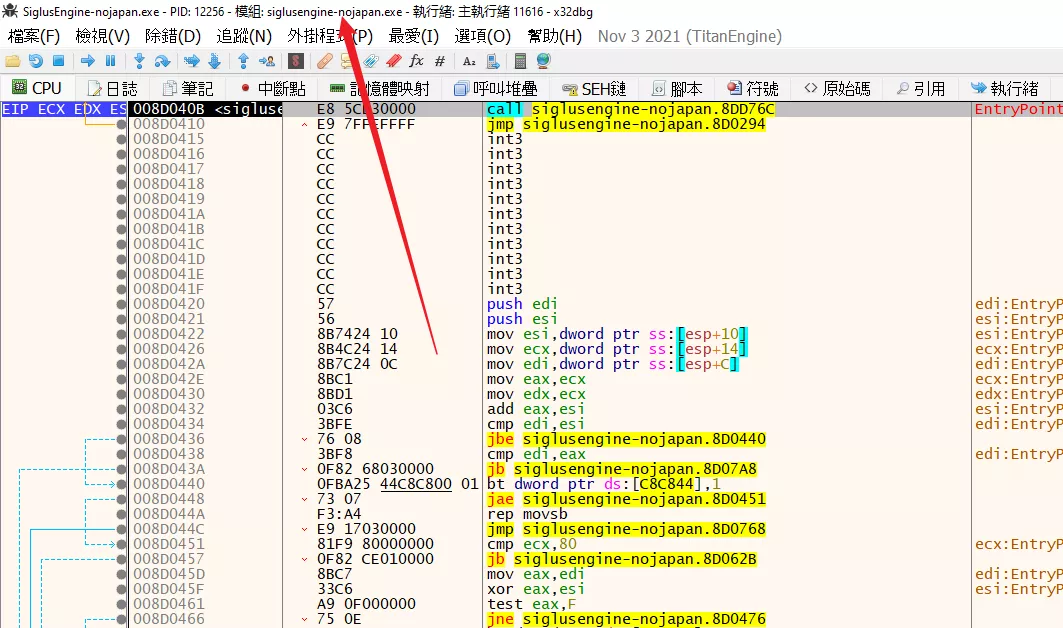Viewport: 1063px width, 628px height.
Task: Open the 檔案(F) menu
Action: click(x=34, y=36)
